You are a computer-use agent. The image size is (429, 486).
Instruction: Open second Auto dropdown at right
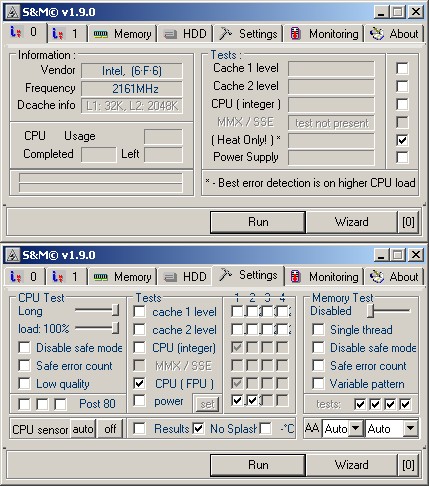410,428
